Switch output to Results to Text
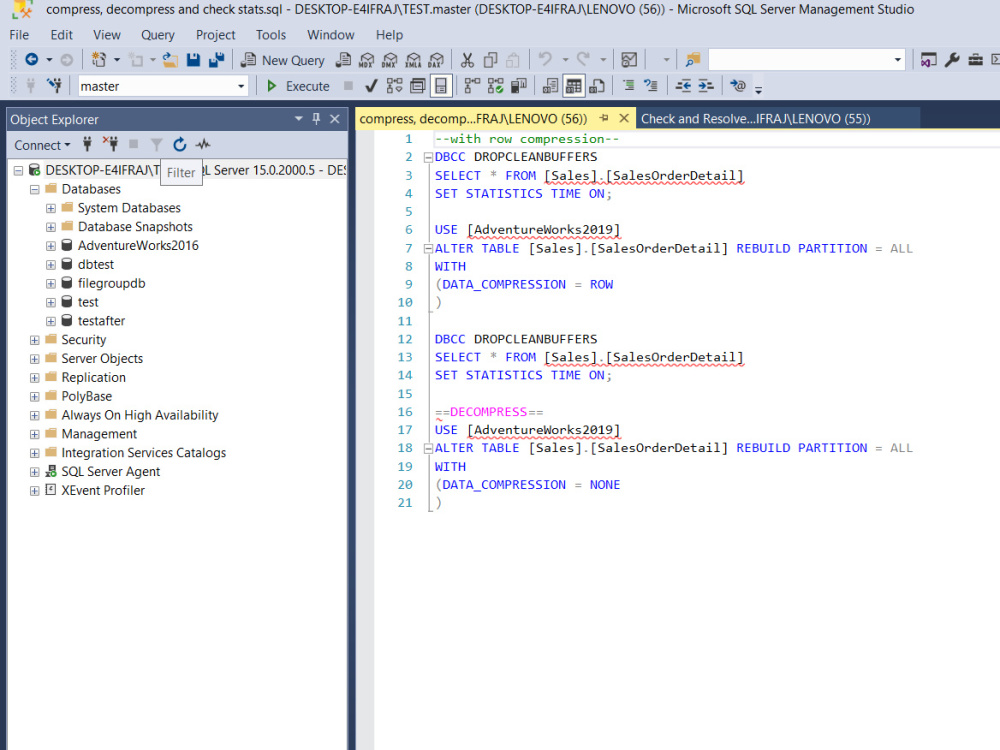 tap(550, 85)
